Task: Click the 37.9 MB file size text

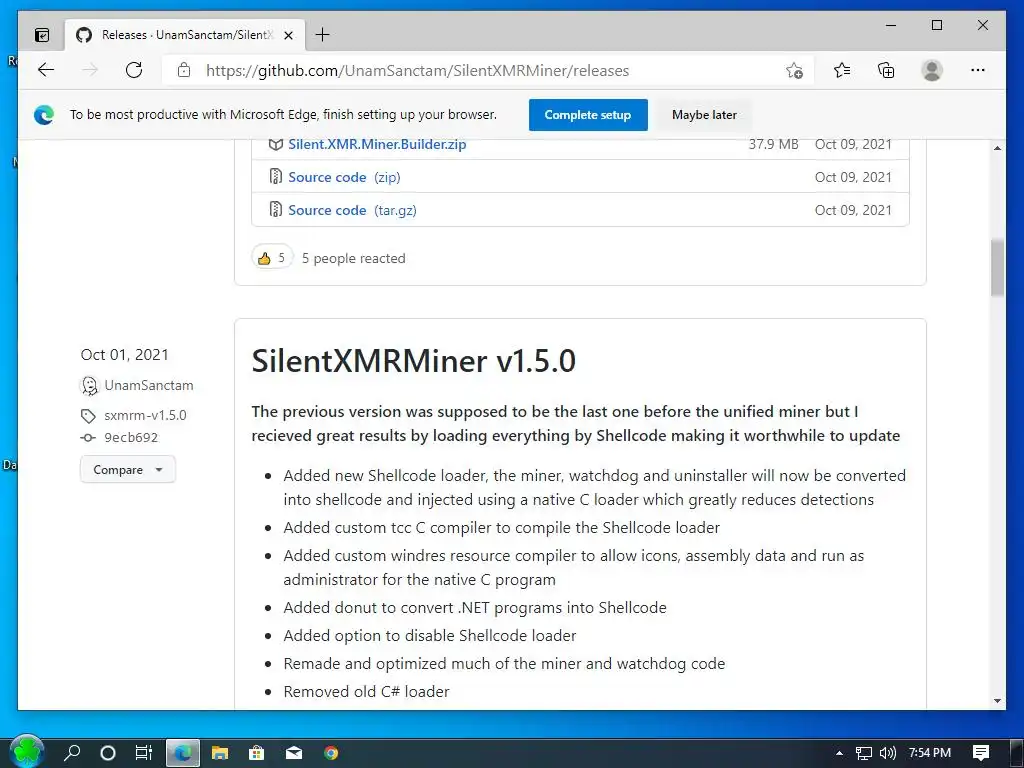Action: pyautogui.click(x=773, y=144)
